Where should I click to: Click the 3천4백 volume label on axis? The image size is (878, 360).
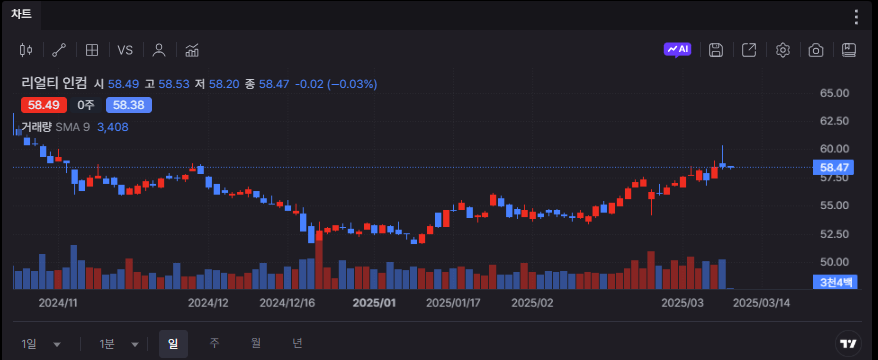tap(834, 282)
